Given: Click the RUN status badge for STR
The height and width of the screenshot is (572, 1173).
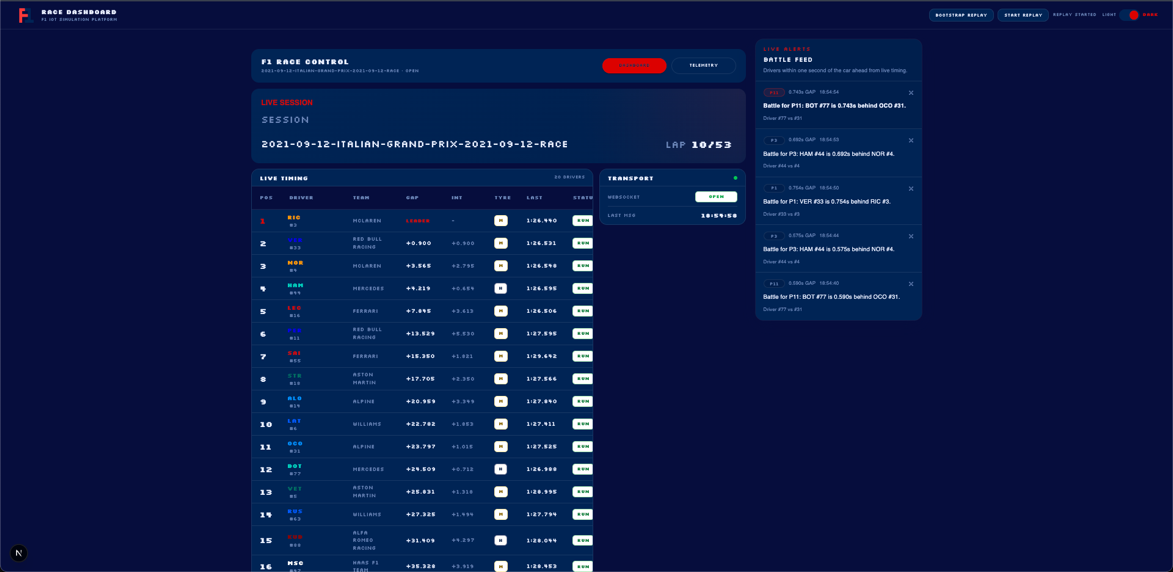Looking at the screenshot, I should point(582,379).
